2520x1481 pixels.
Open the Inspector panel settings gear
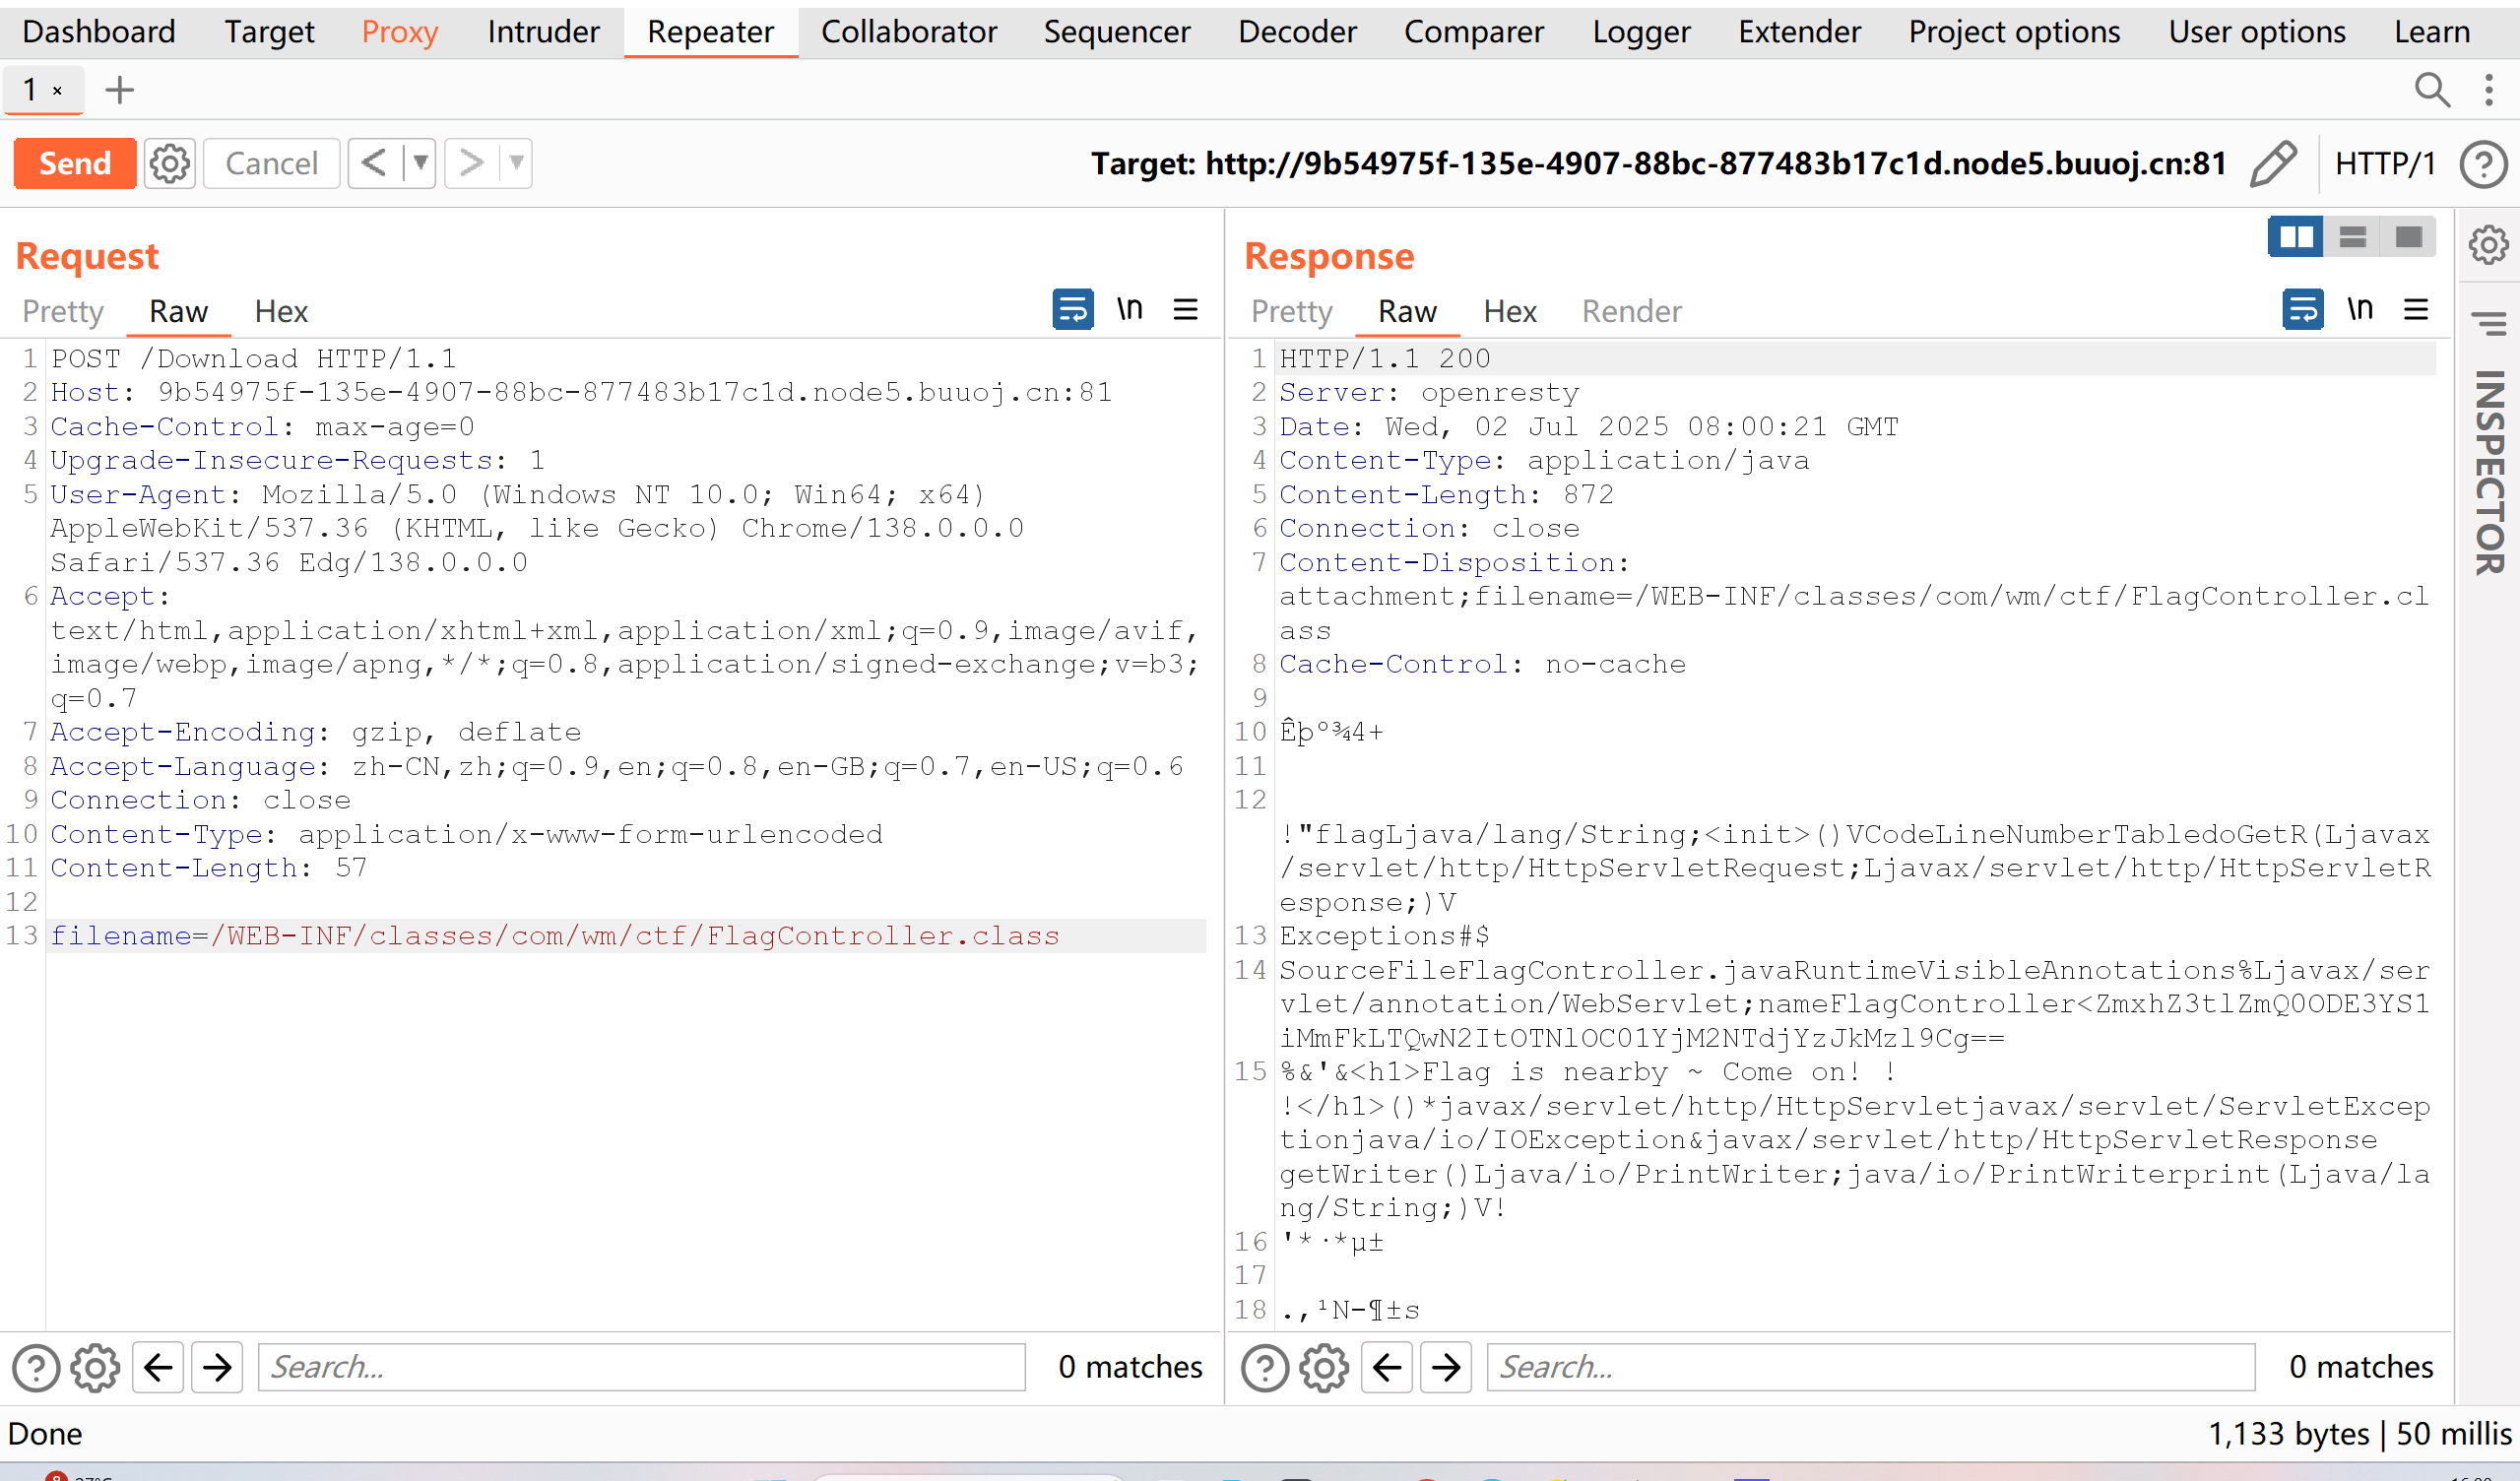[2488, 245]
